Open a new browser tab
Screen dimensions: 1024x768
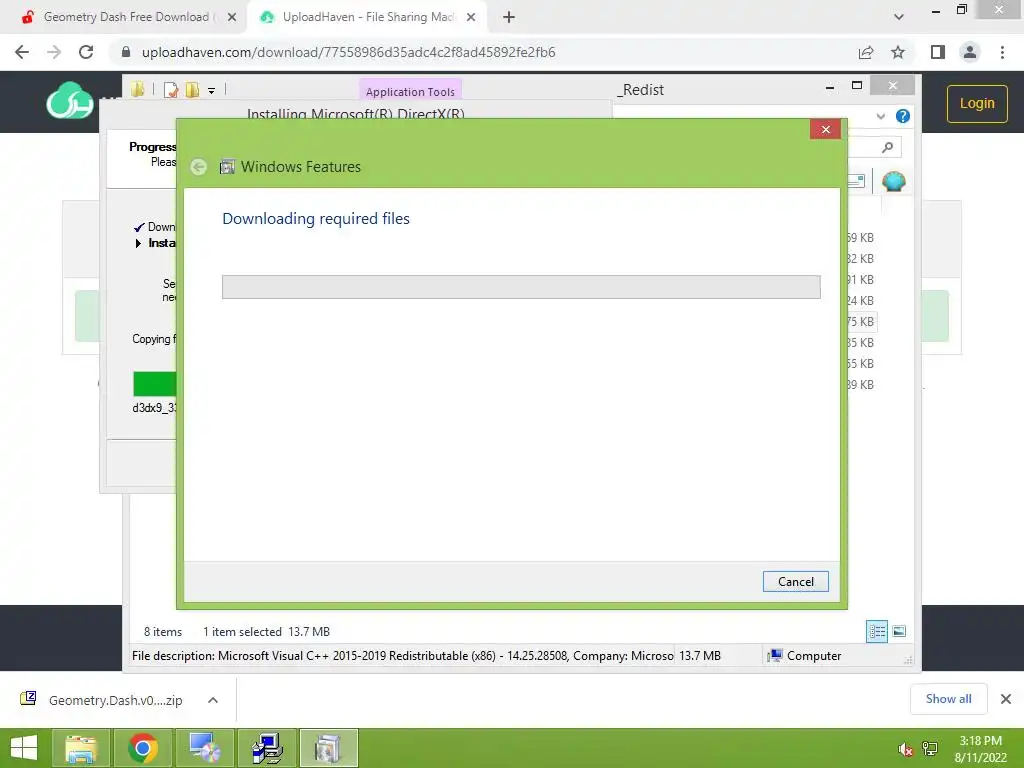(x=509, y=18)
